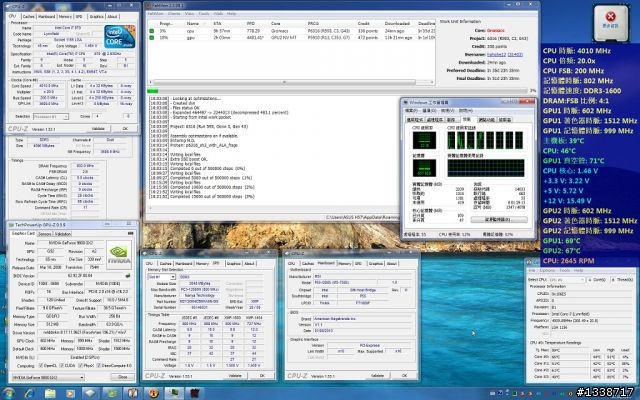Sort clients by Credit column header
Image resolution: width=640 pixels, height=400 pixels.
364,24
